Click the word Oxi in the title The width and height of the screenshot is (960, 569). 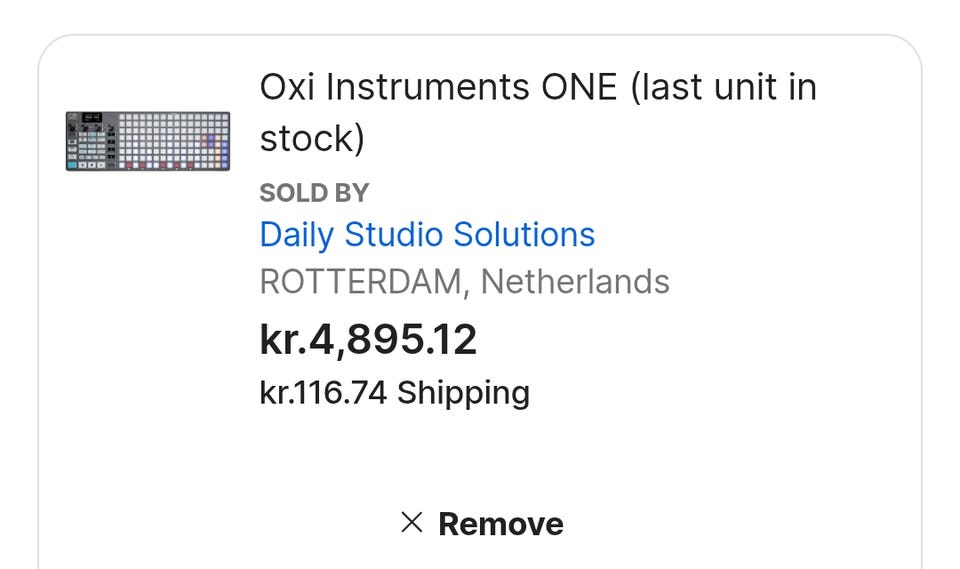click(x=287, y=88)
